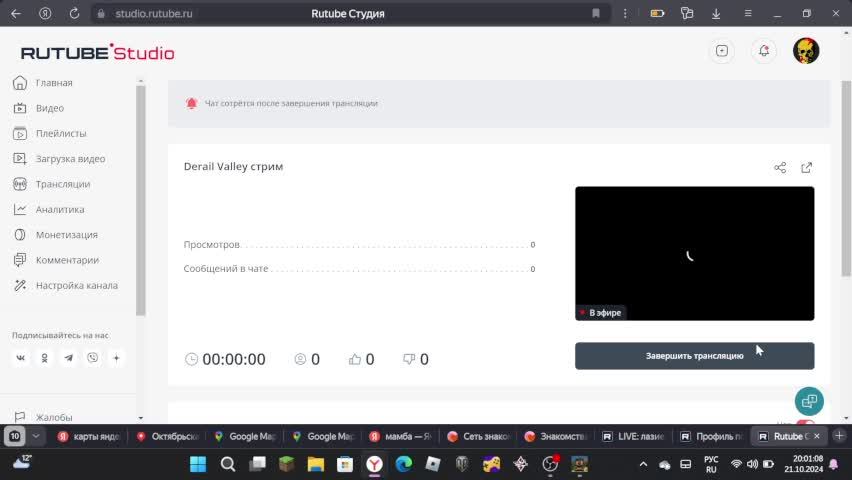This screenshot has height=480, width=852.
Task: Click the RUTUBE Studio logo
Action: (x=98, y=53)
